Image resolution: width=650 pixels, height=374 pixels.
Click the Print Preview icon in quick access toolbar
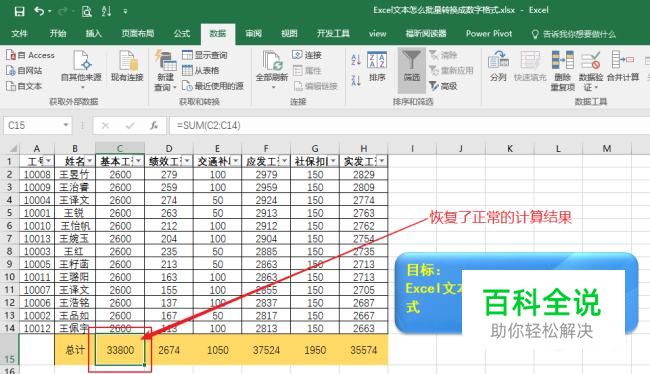[87, 11]
